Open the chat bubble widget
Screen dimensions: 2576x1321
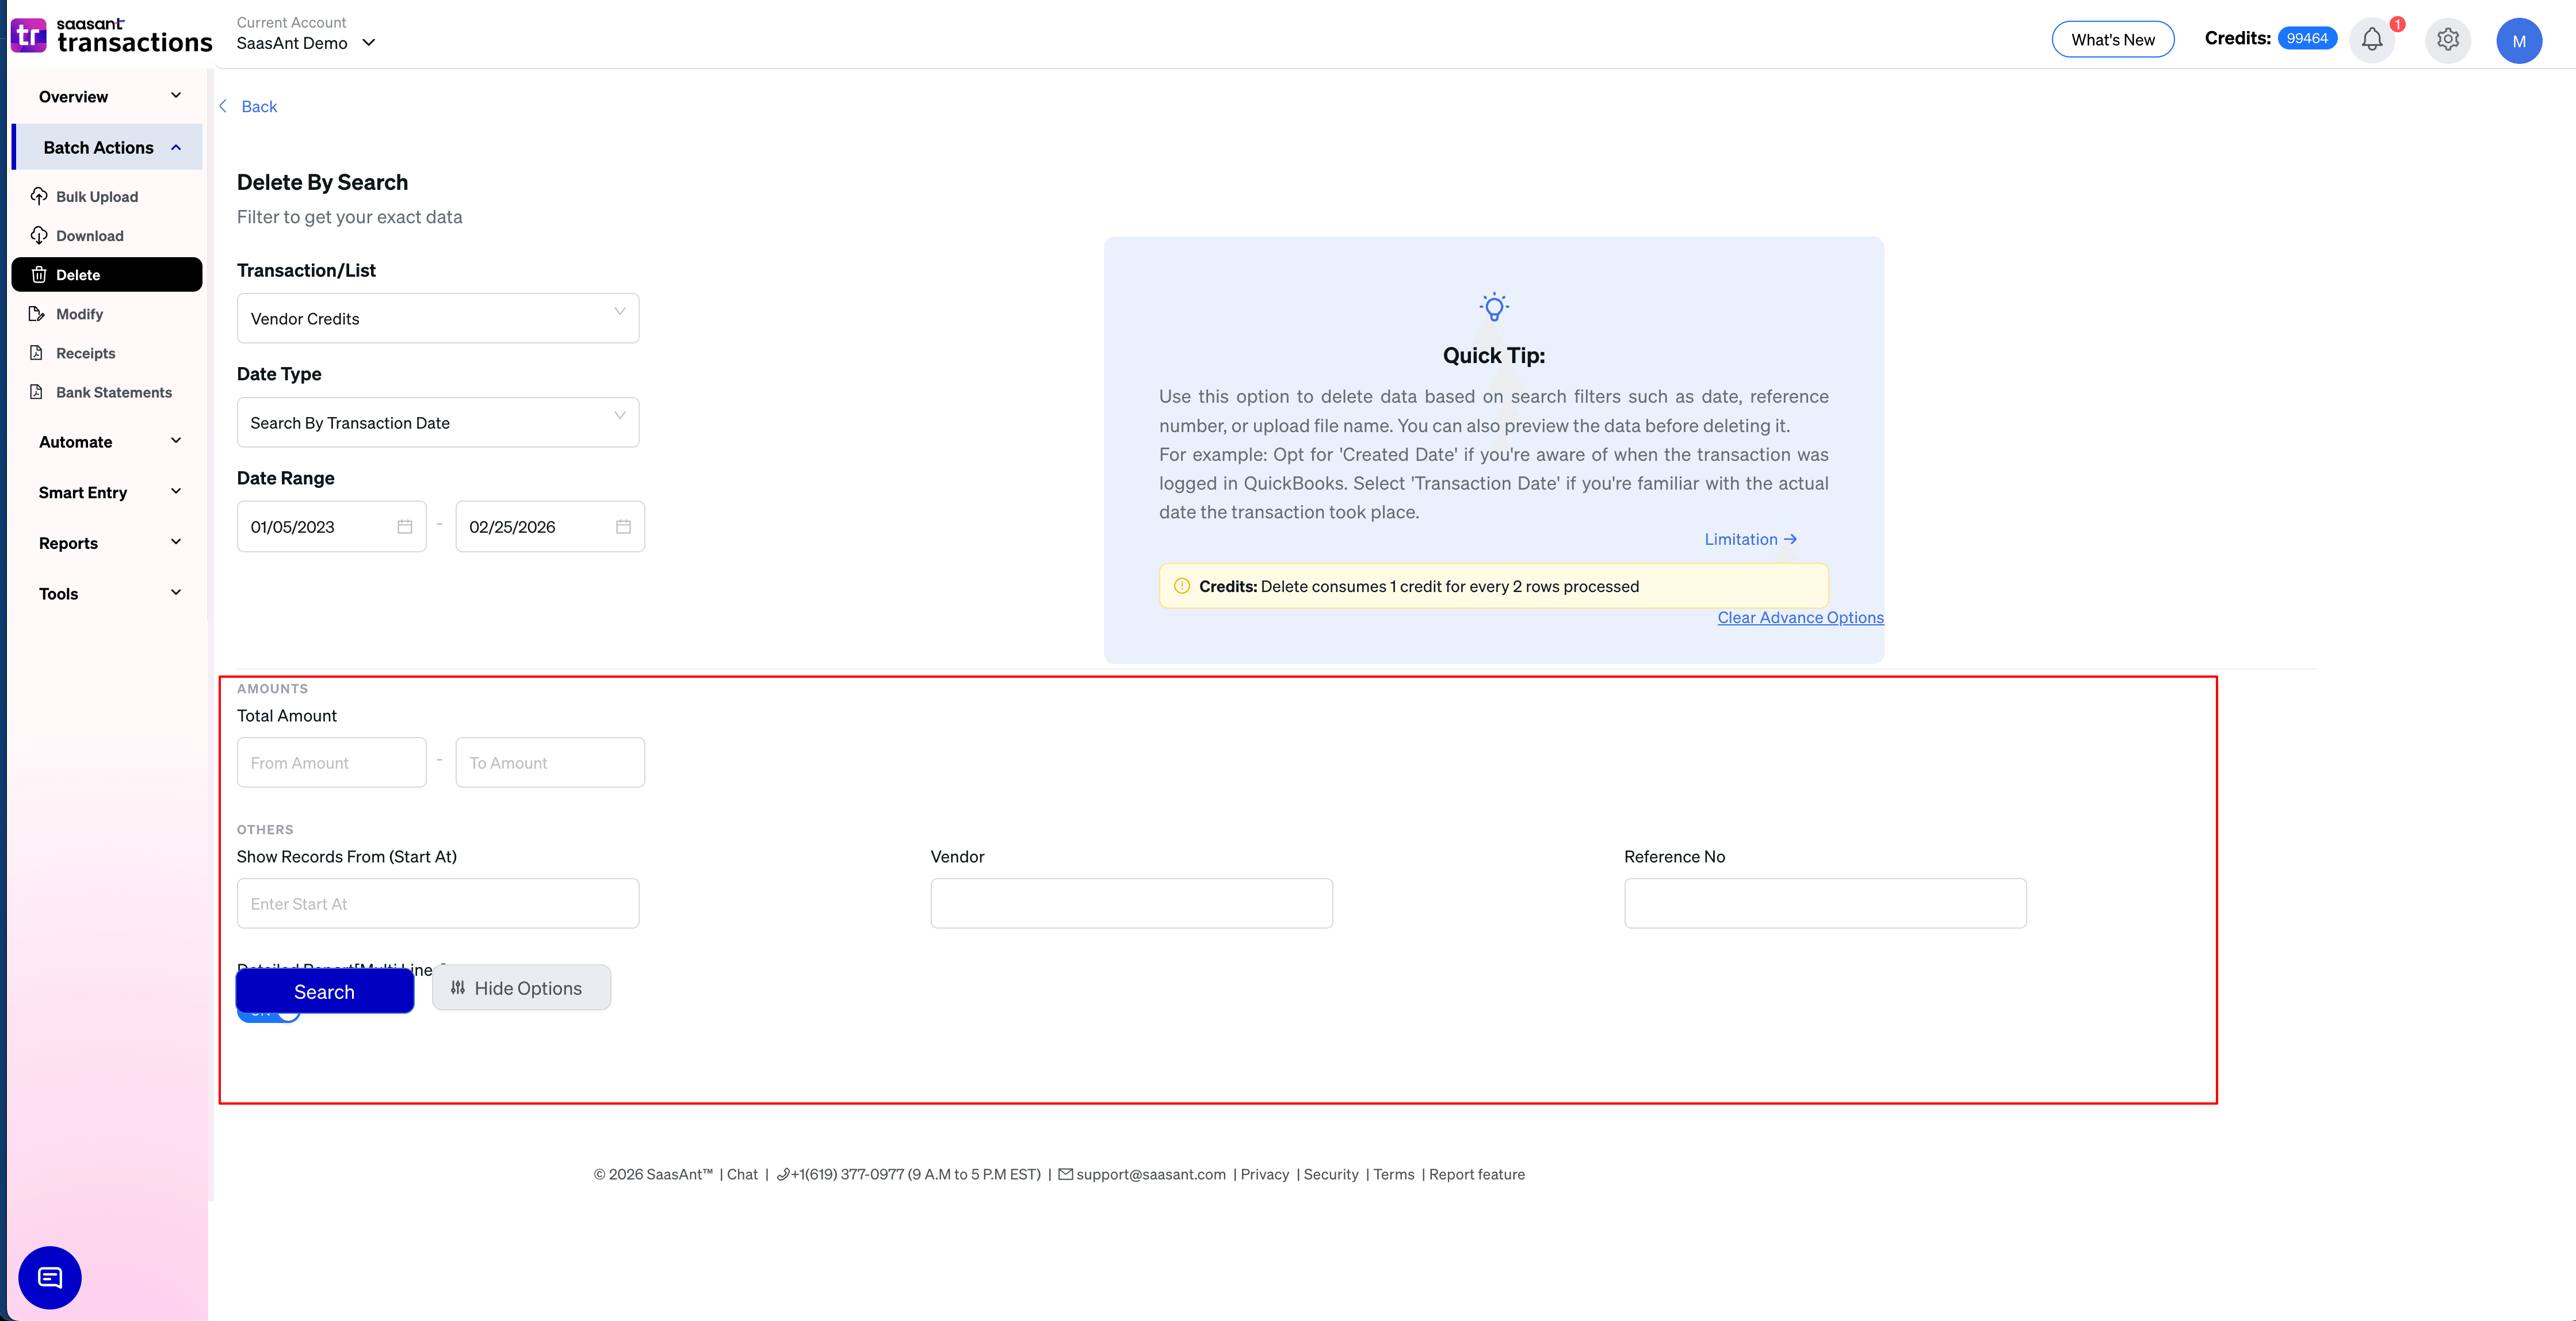coord(50,1277)
